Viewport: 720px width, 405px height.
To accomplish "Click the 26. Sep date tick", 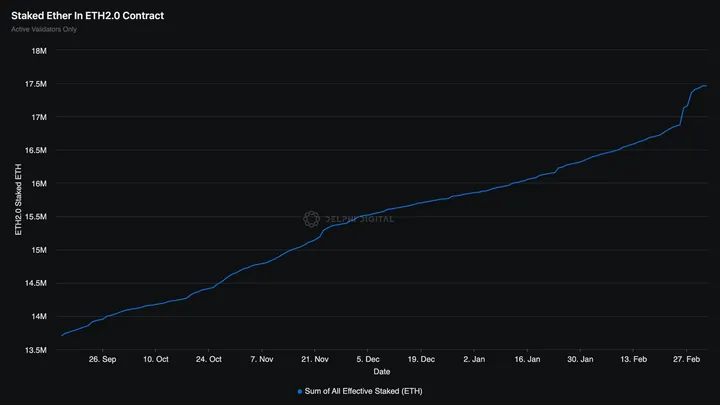I will pyautogui.click(x=102, y=358).
